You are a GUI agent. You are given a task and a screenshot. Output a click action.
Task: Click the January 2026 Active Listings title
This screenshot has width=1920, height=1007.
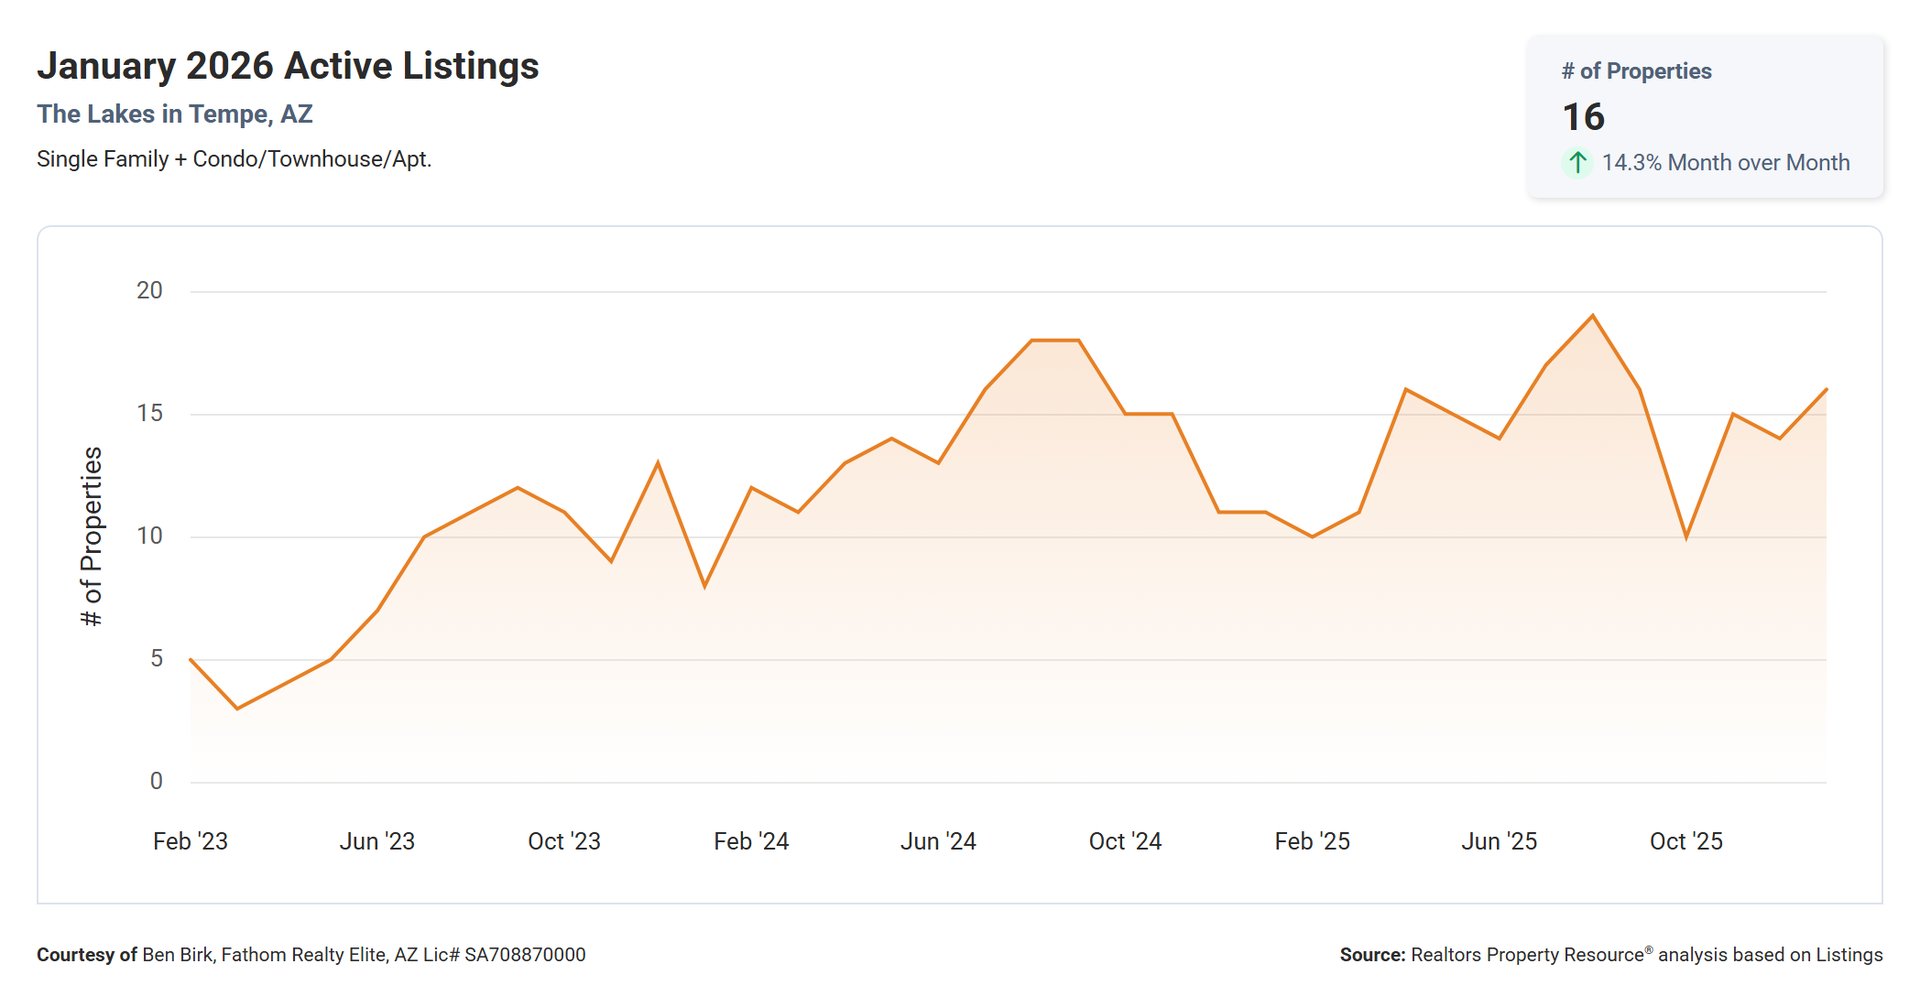(x=288, y=66)
